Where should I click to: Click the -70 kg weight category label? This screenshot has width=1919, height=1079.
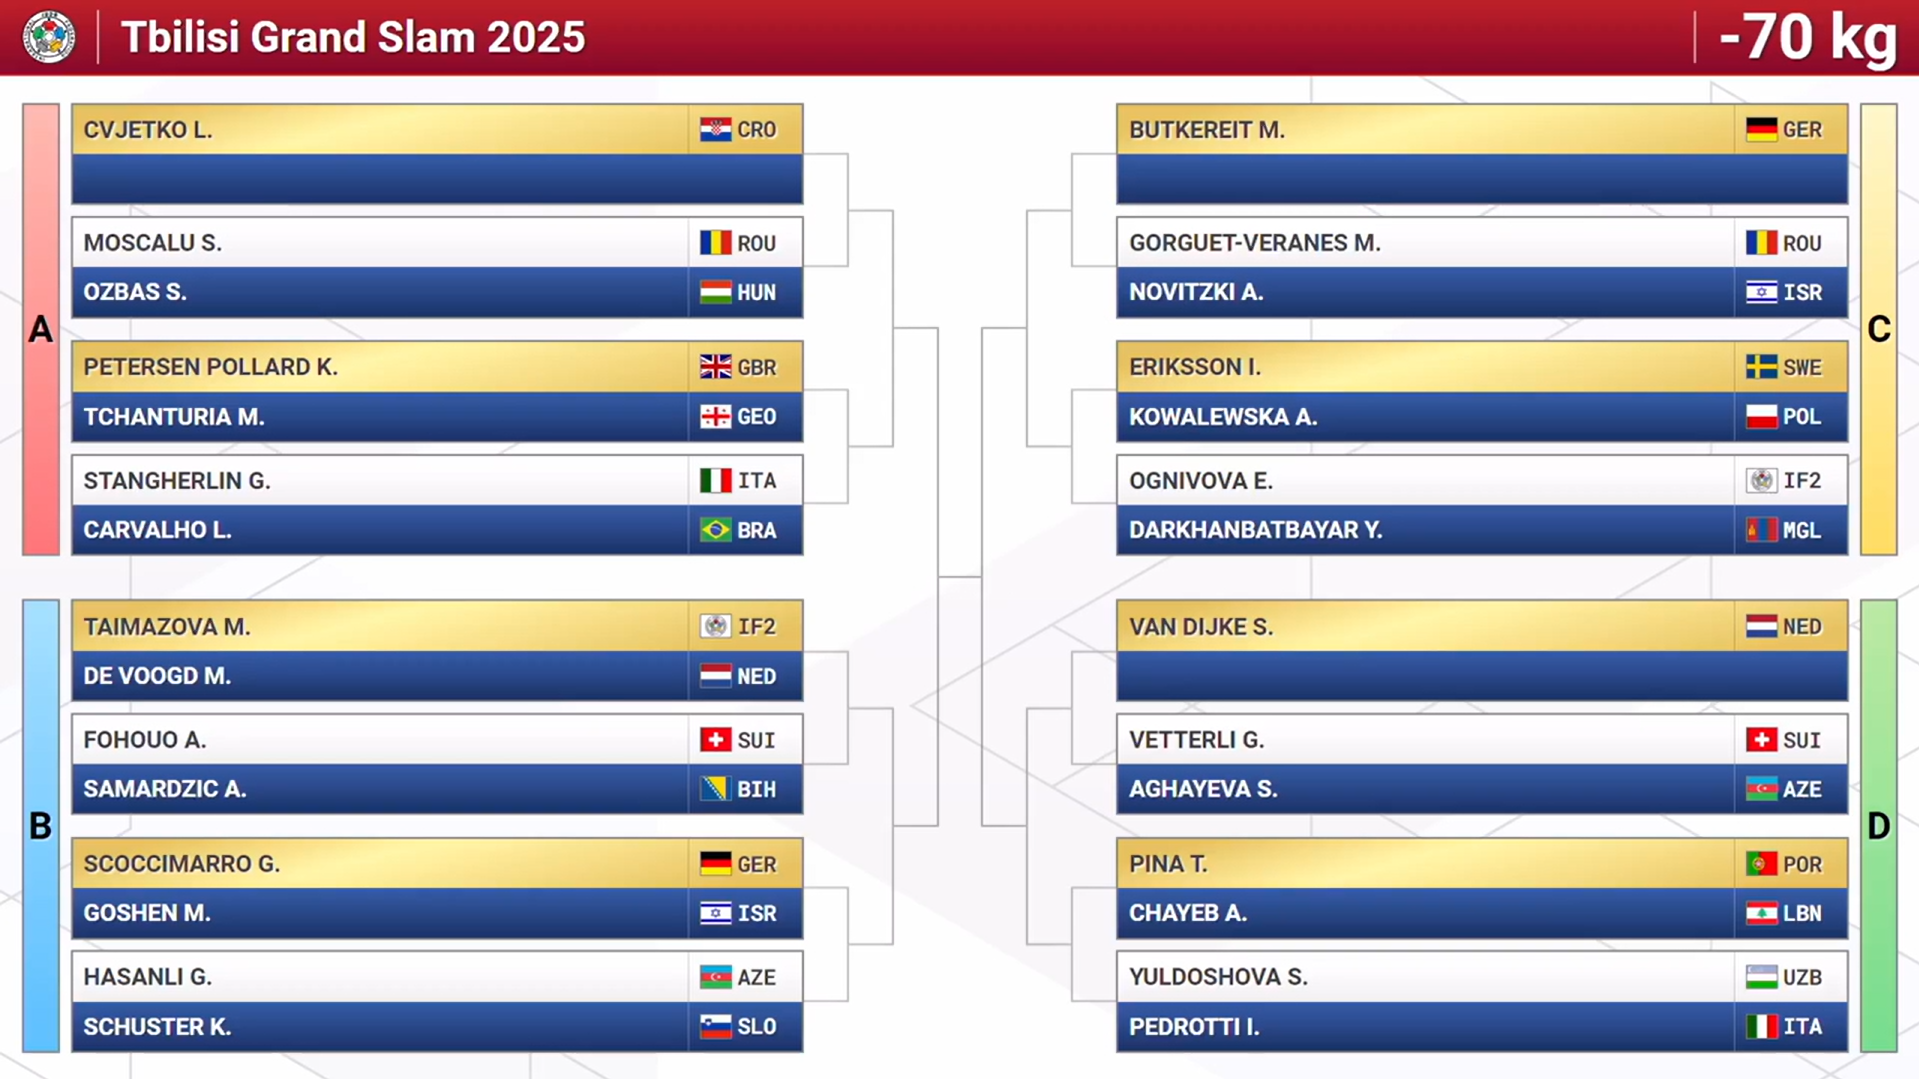click(x=1808, y=38)
